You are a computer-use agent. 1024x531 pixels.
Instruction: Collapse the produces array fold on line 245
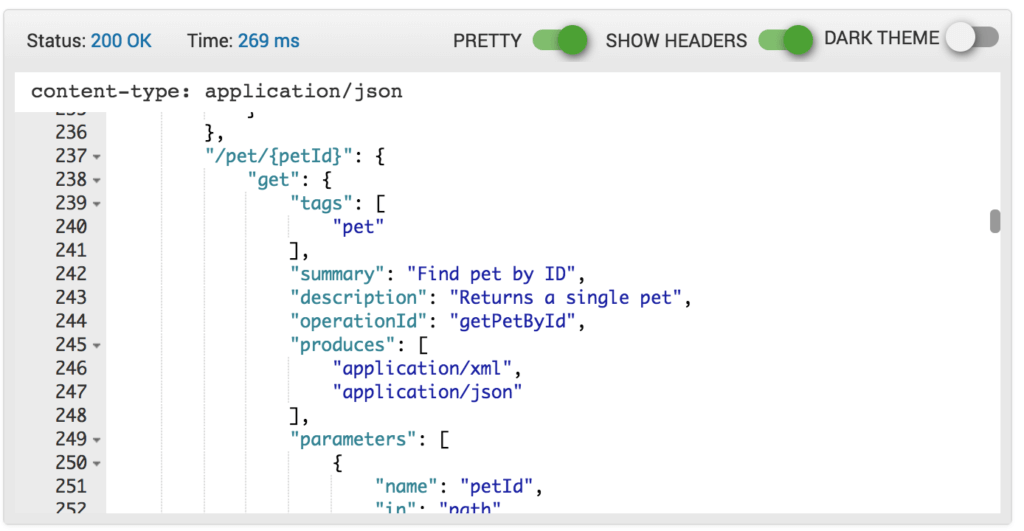coord(97,346)
